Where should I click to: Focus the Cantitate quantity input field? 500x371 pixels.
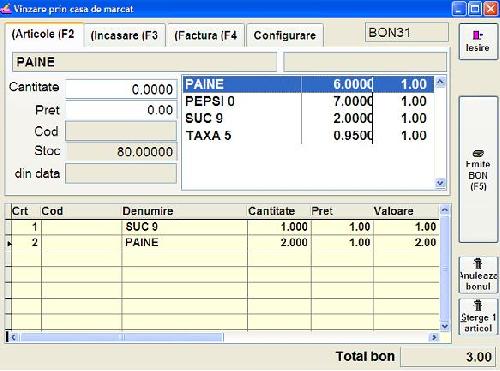pyautogui.click(x=121, y=89)
